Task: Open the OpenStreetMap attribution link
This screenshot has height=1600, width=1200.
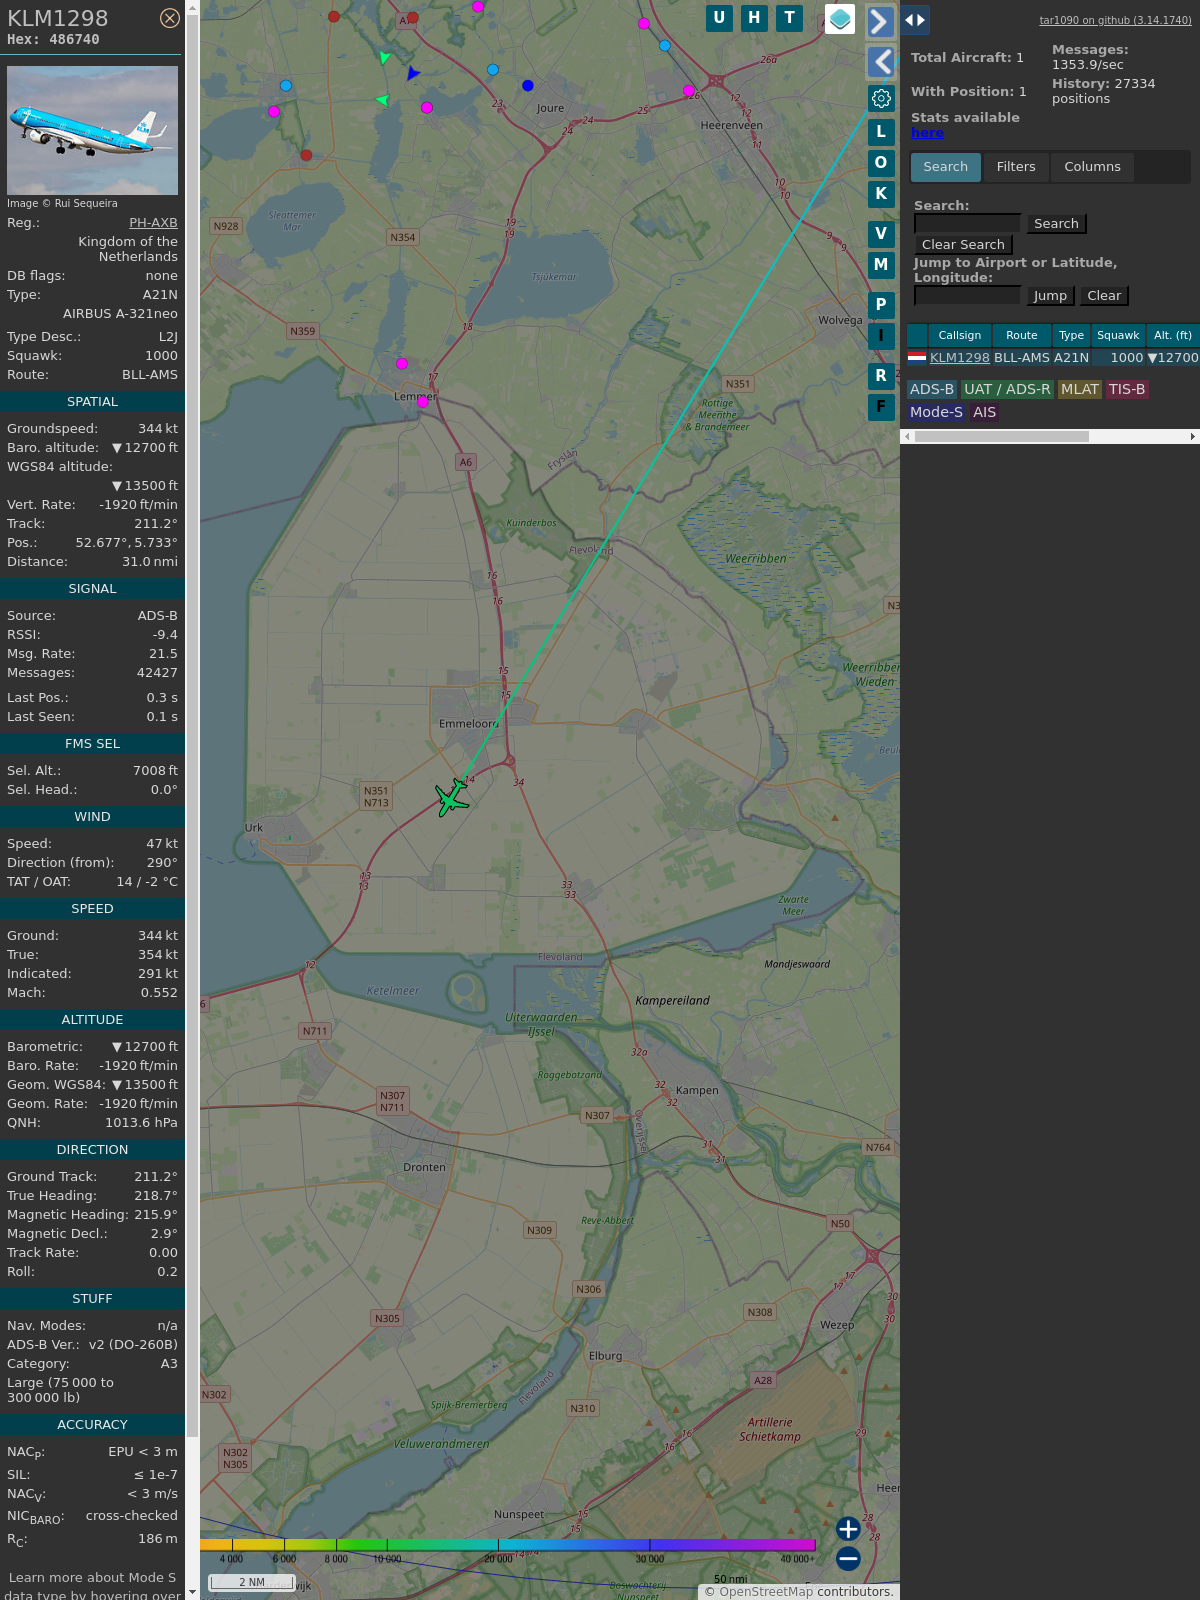Action: [766, 1592]
